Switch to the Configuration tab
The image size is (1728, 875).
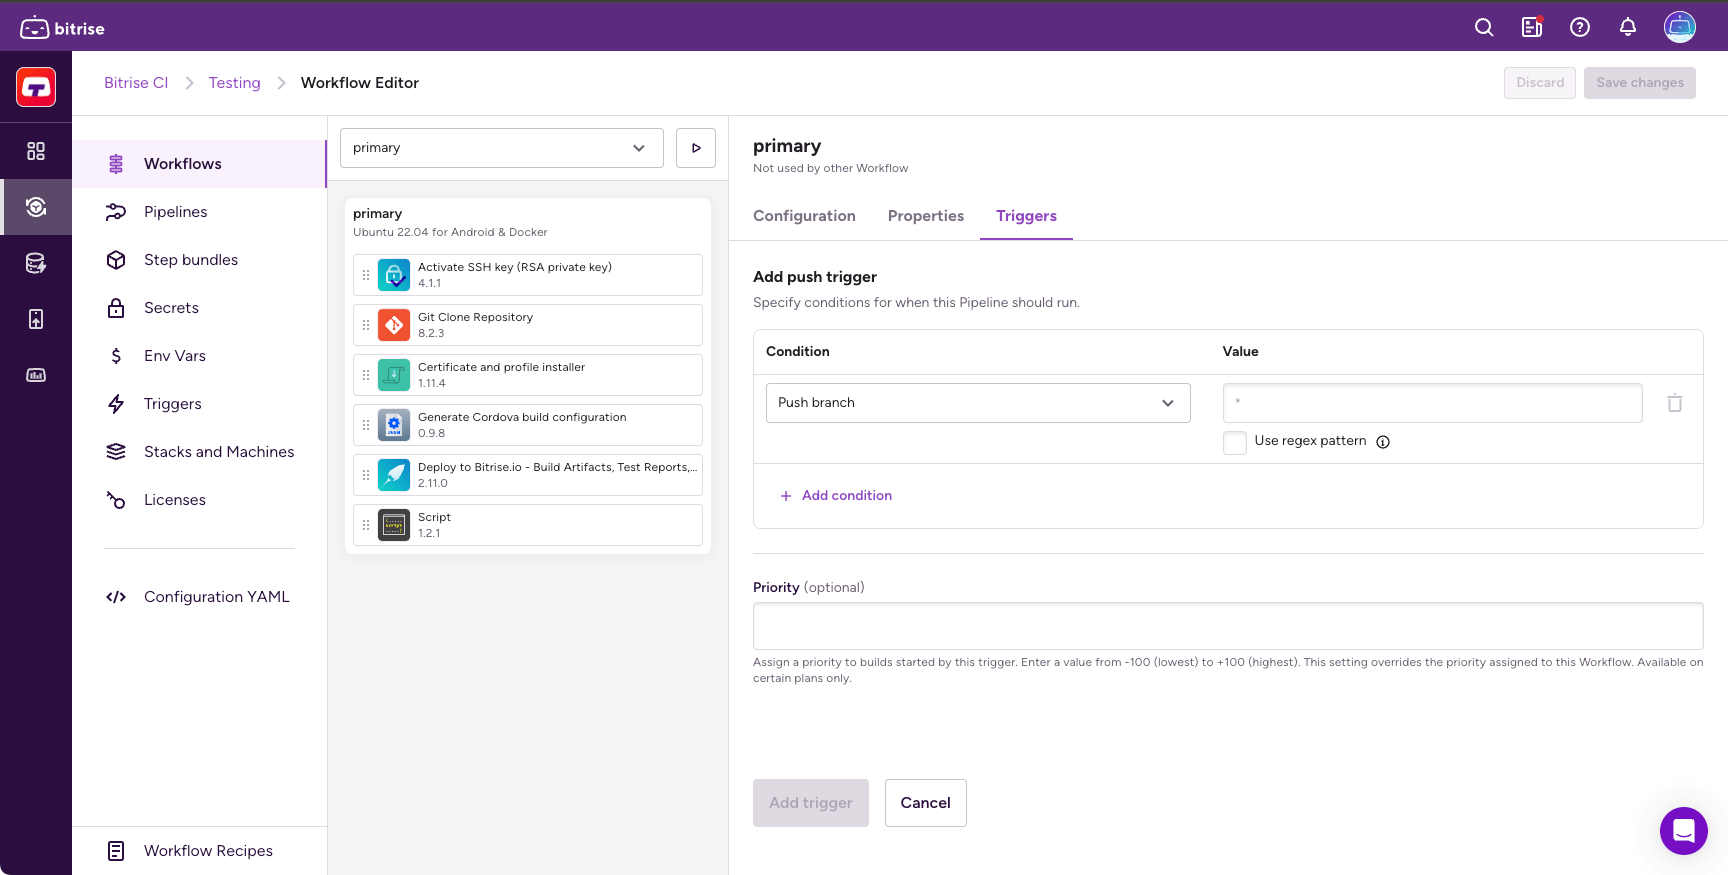(804, 216)
